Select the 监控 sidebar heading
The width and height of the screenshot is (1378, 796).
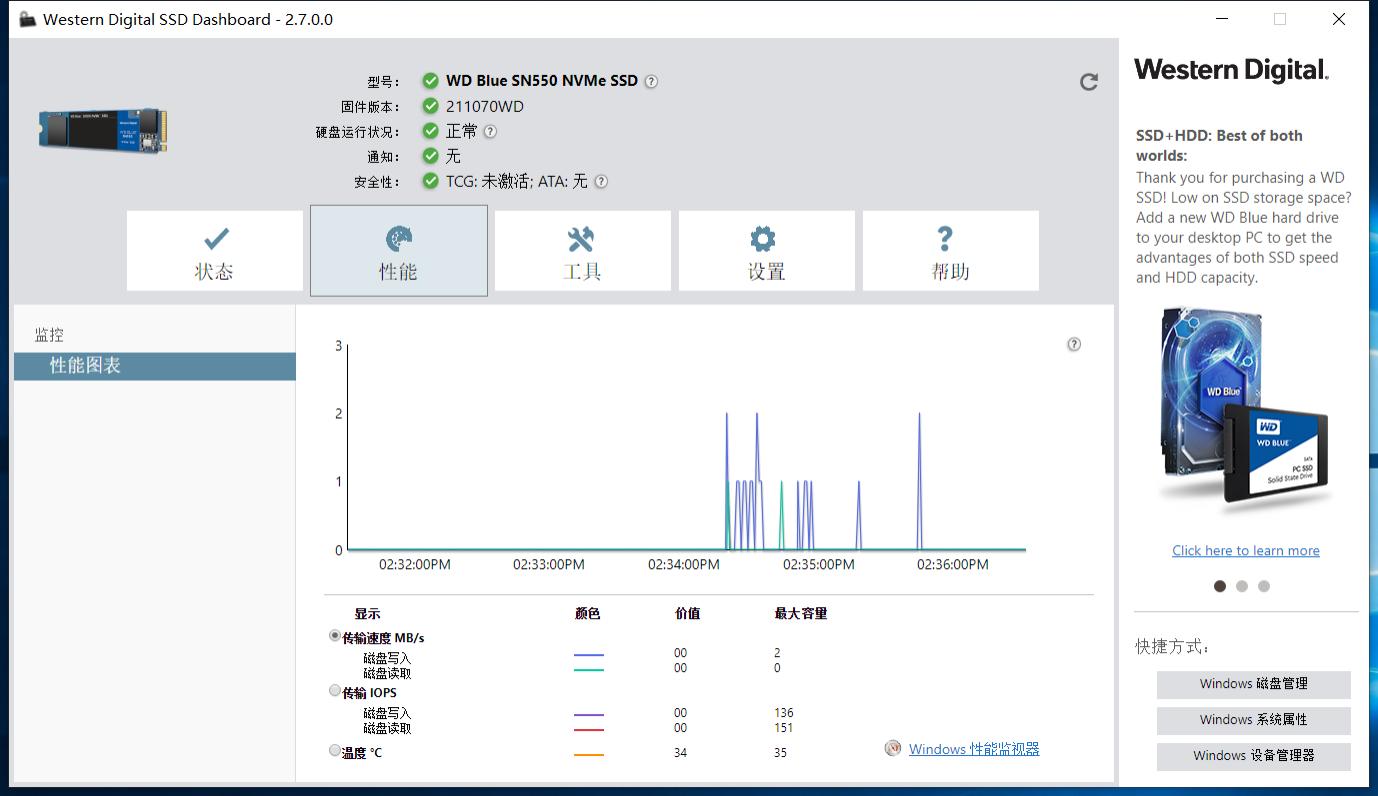coord(49,335)
